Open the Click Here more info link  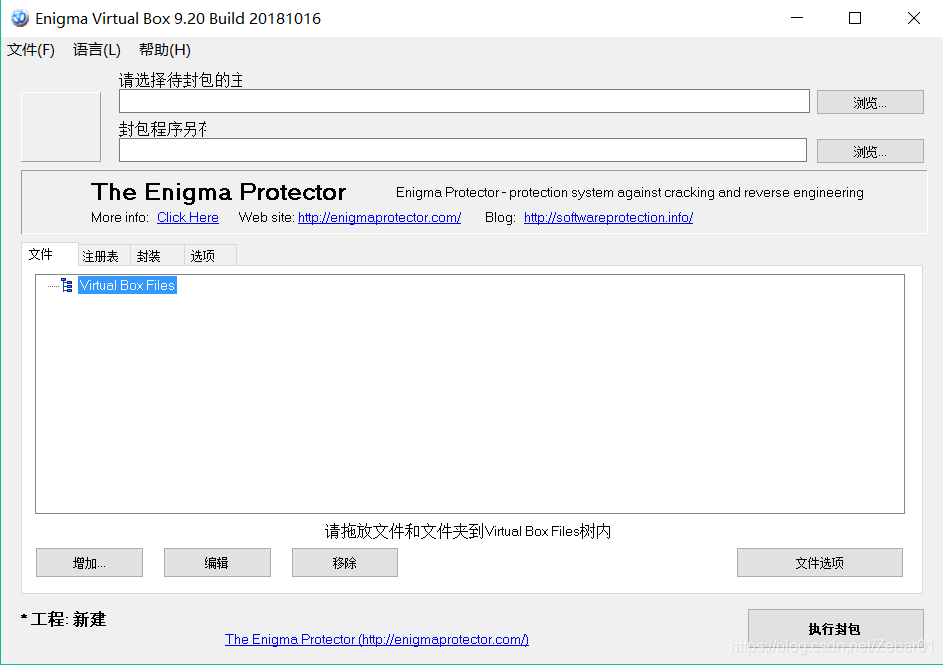(188, 218)
